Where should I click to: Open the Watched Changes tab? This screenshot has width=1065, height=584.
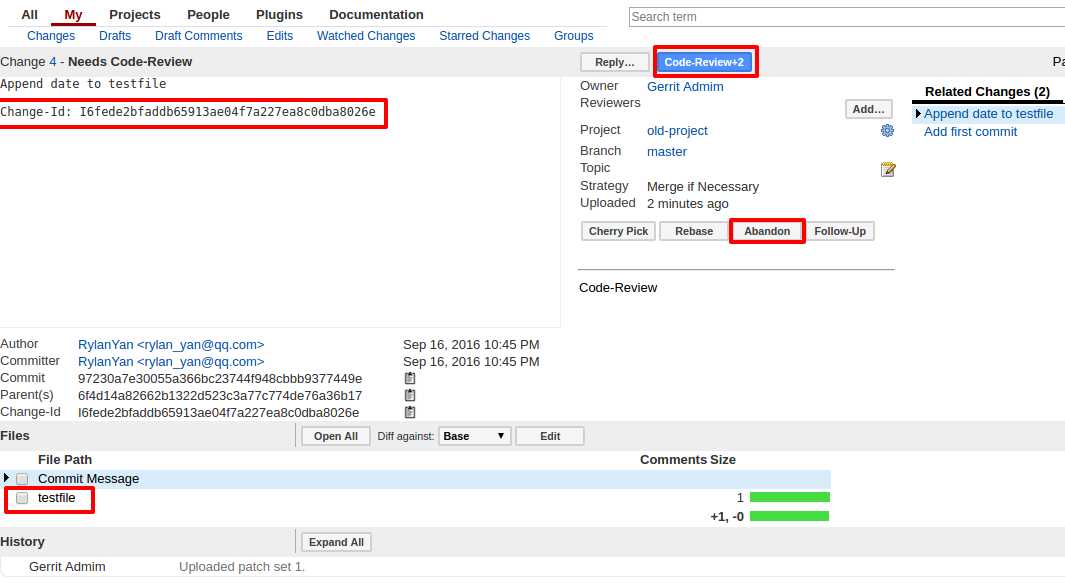click(x=366, y=35)
